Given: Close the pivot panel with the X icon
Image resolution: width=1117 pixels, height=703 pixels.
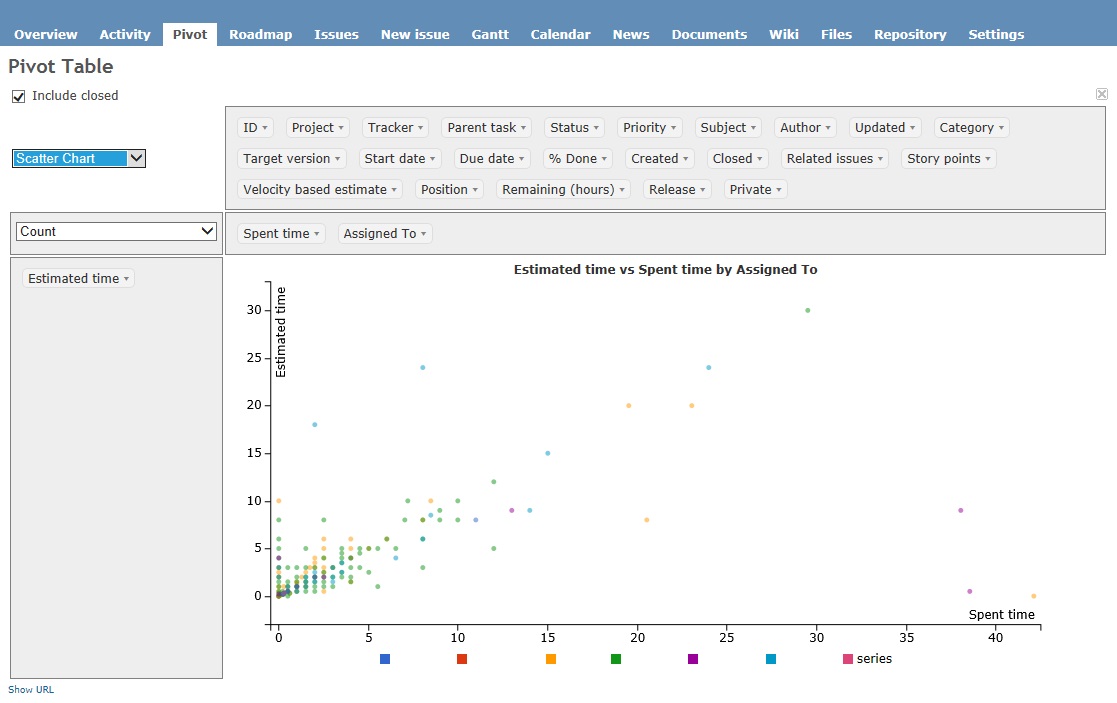Looking at the screenshot, I should (x=1101, y=94).
